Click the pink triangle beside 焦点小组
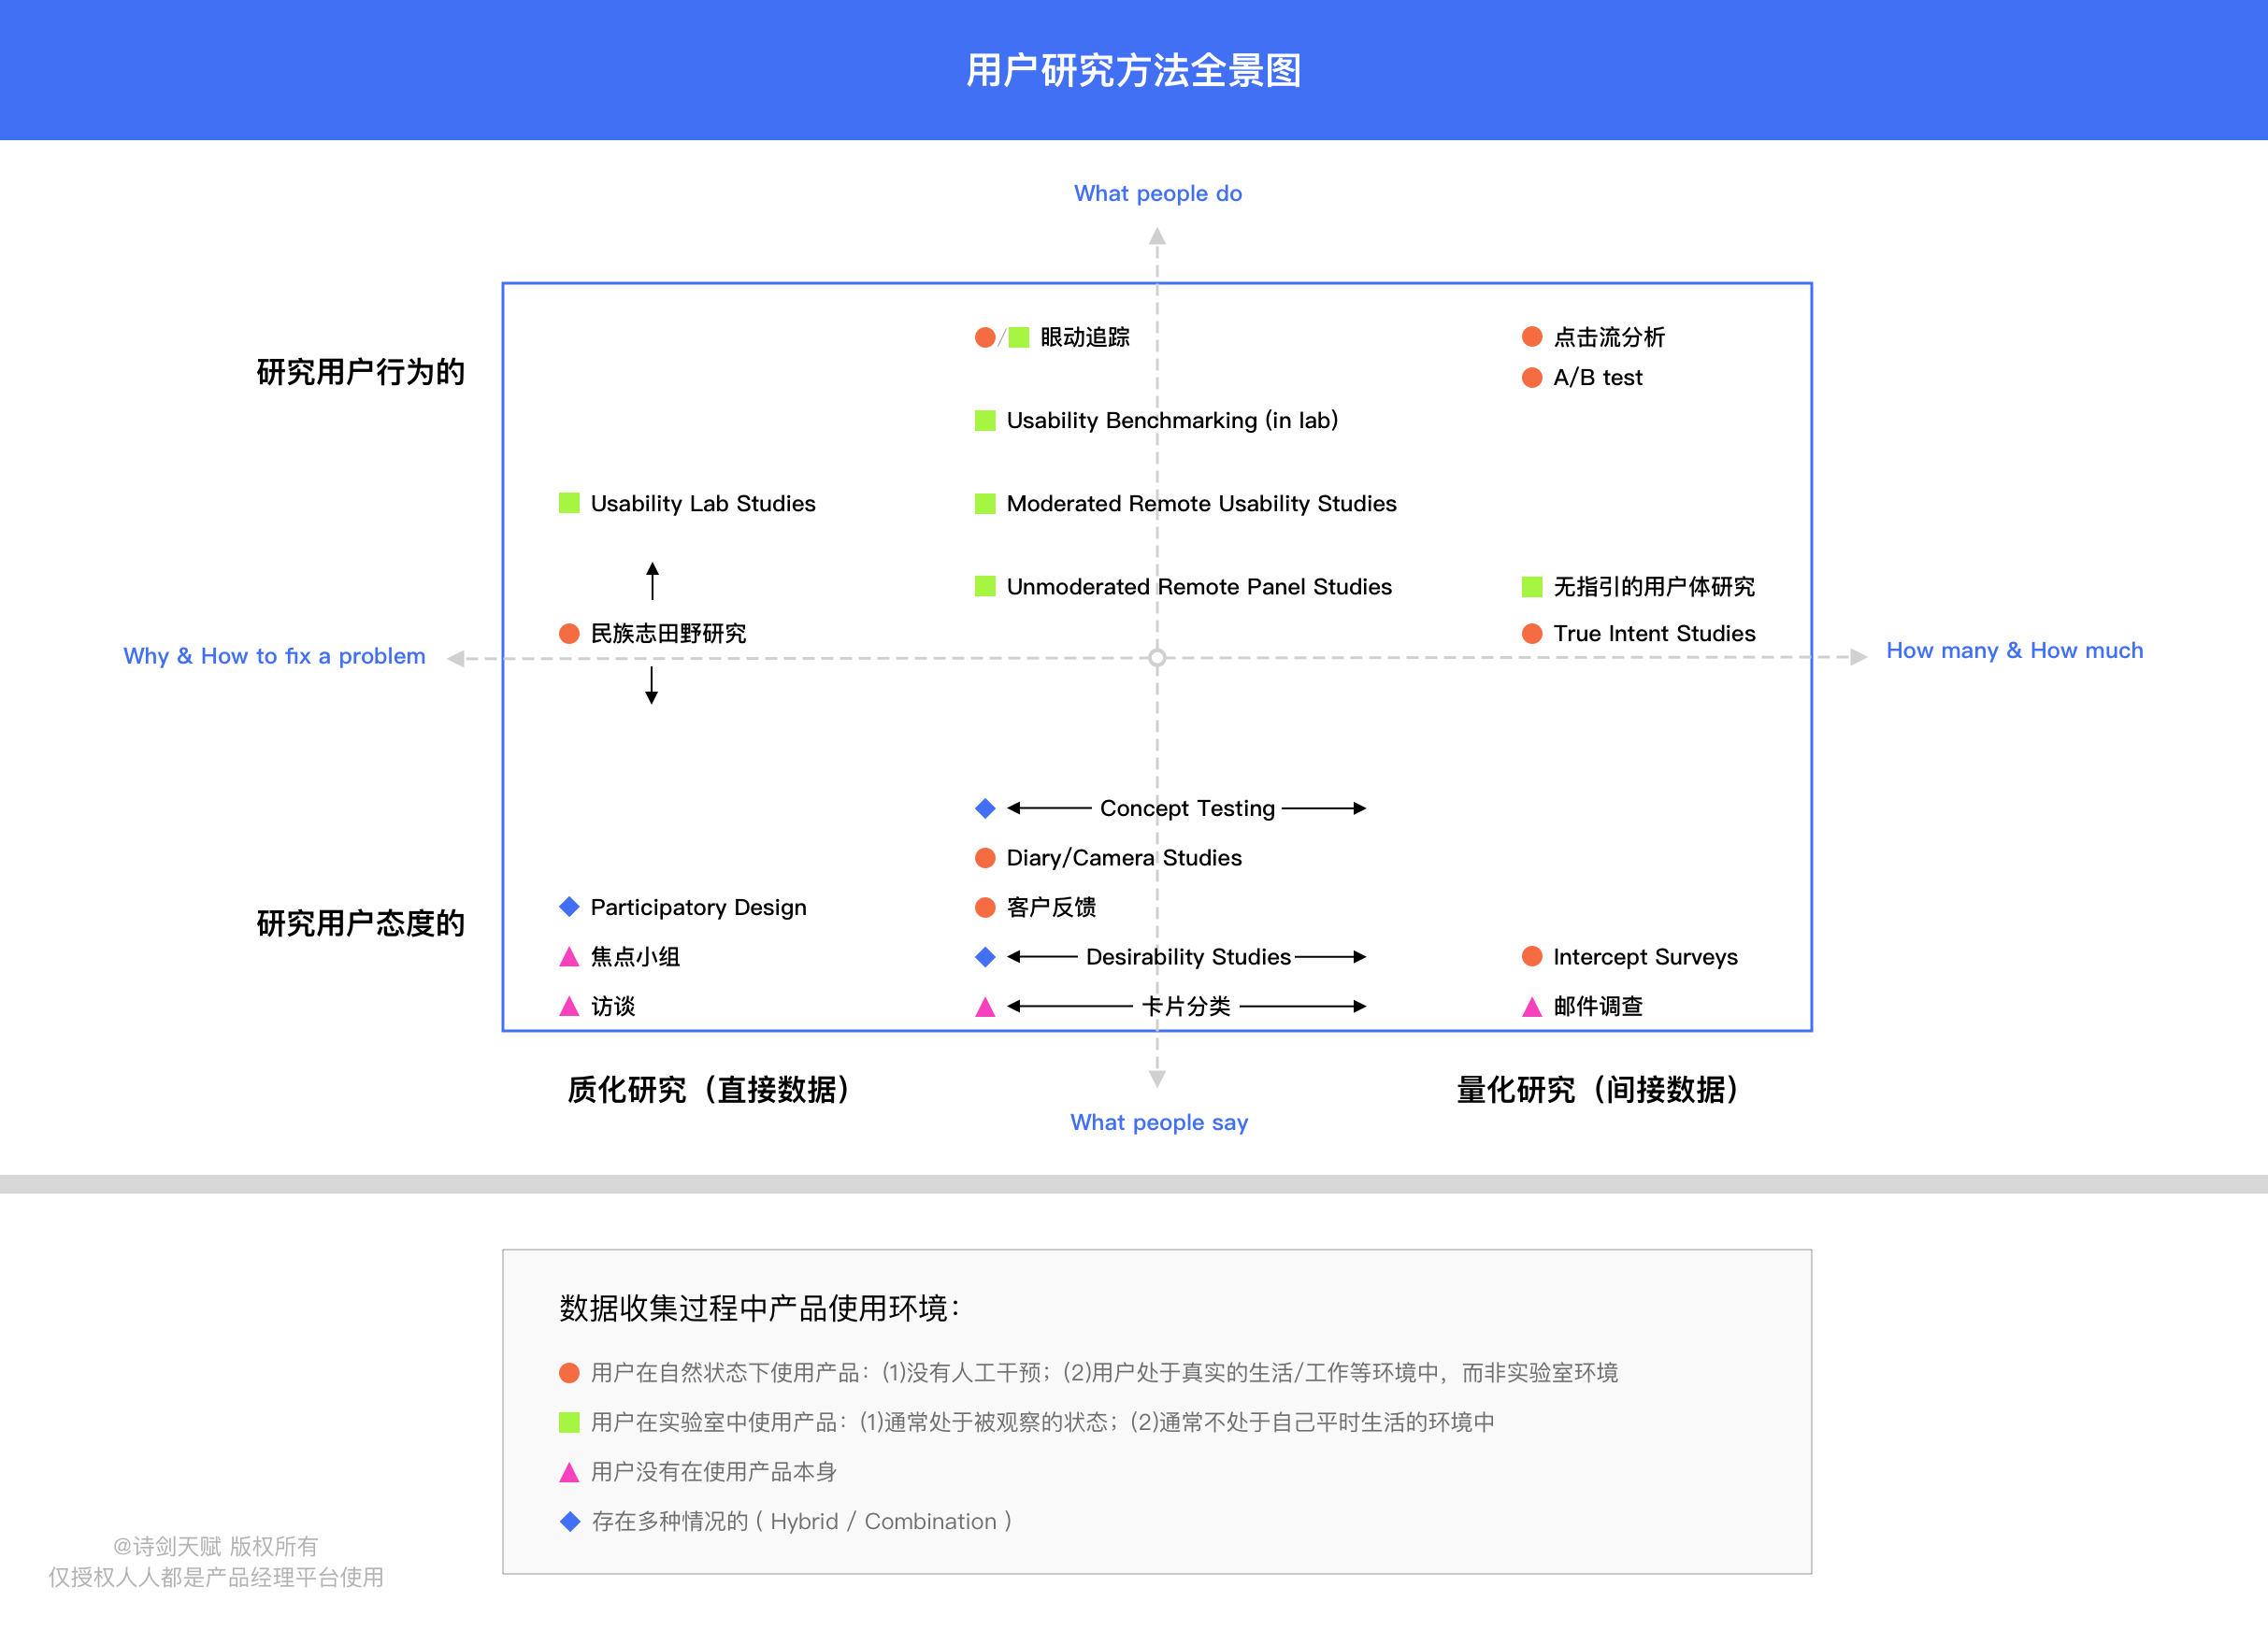This screenshot has width=2268, height=1630. (569, 957)
